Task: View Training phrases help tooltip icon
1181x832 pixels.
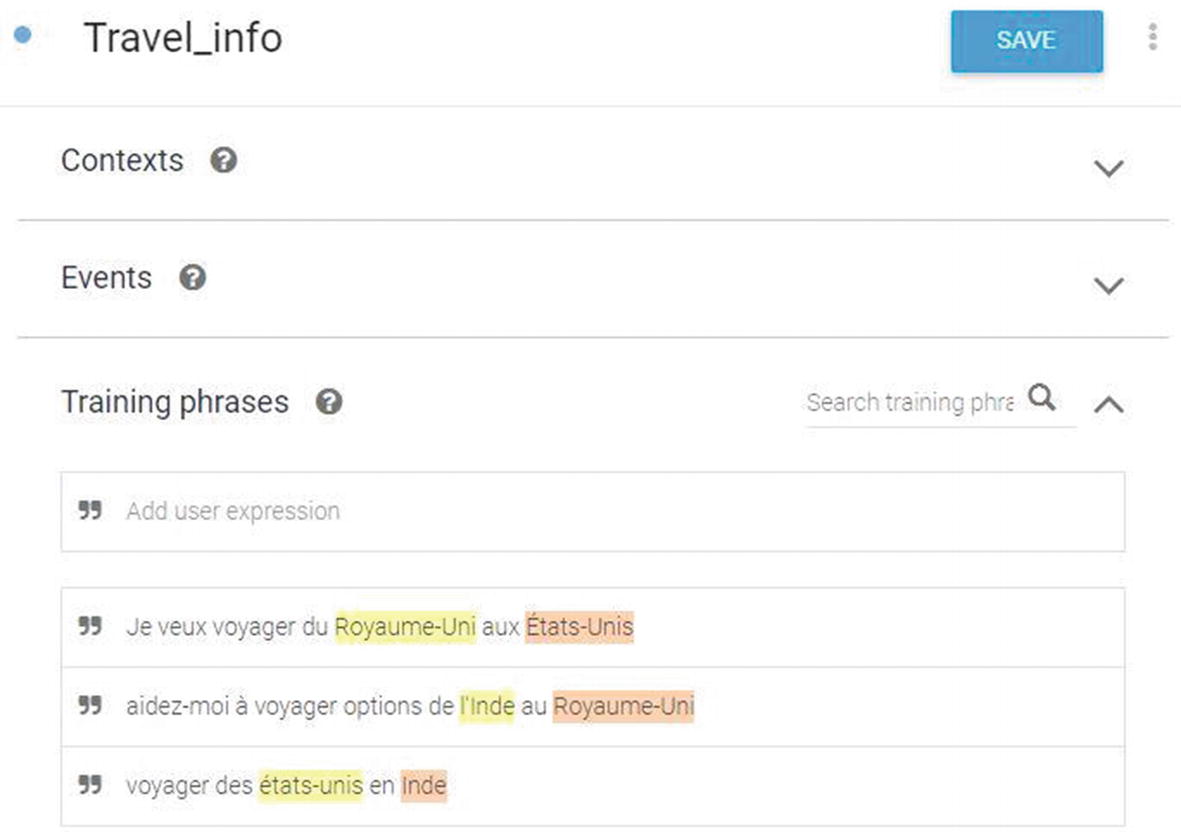Action: click(329, 402)
